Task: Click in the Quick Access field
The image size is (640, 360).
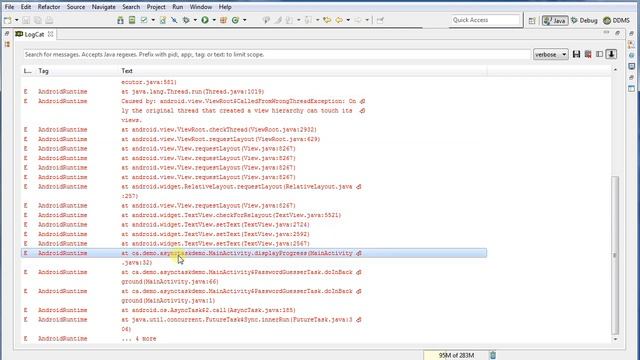Action: pos(485,20)
